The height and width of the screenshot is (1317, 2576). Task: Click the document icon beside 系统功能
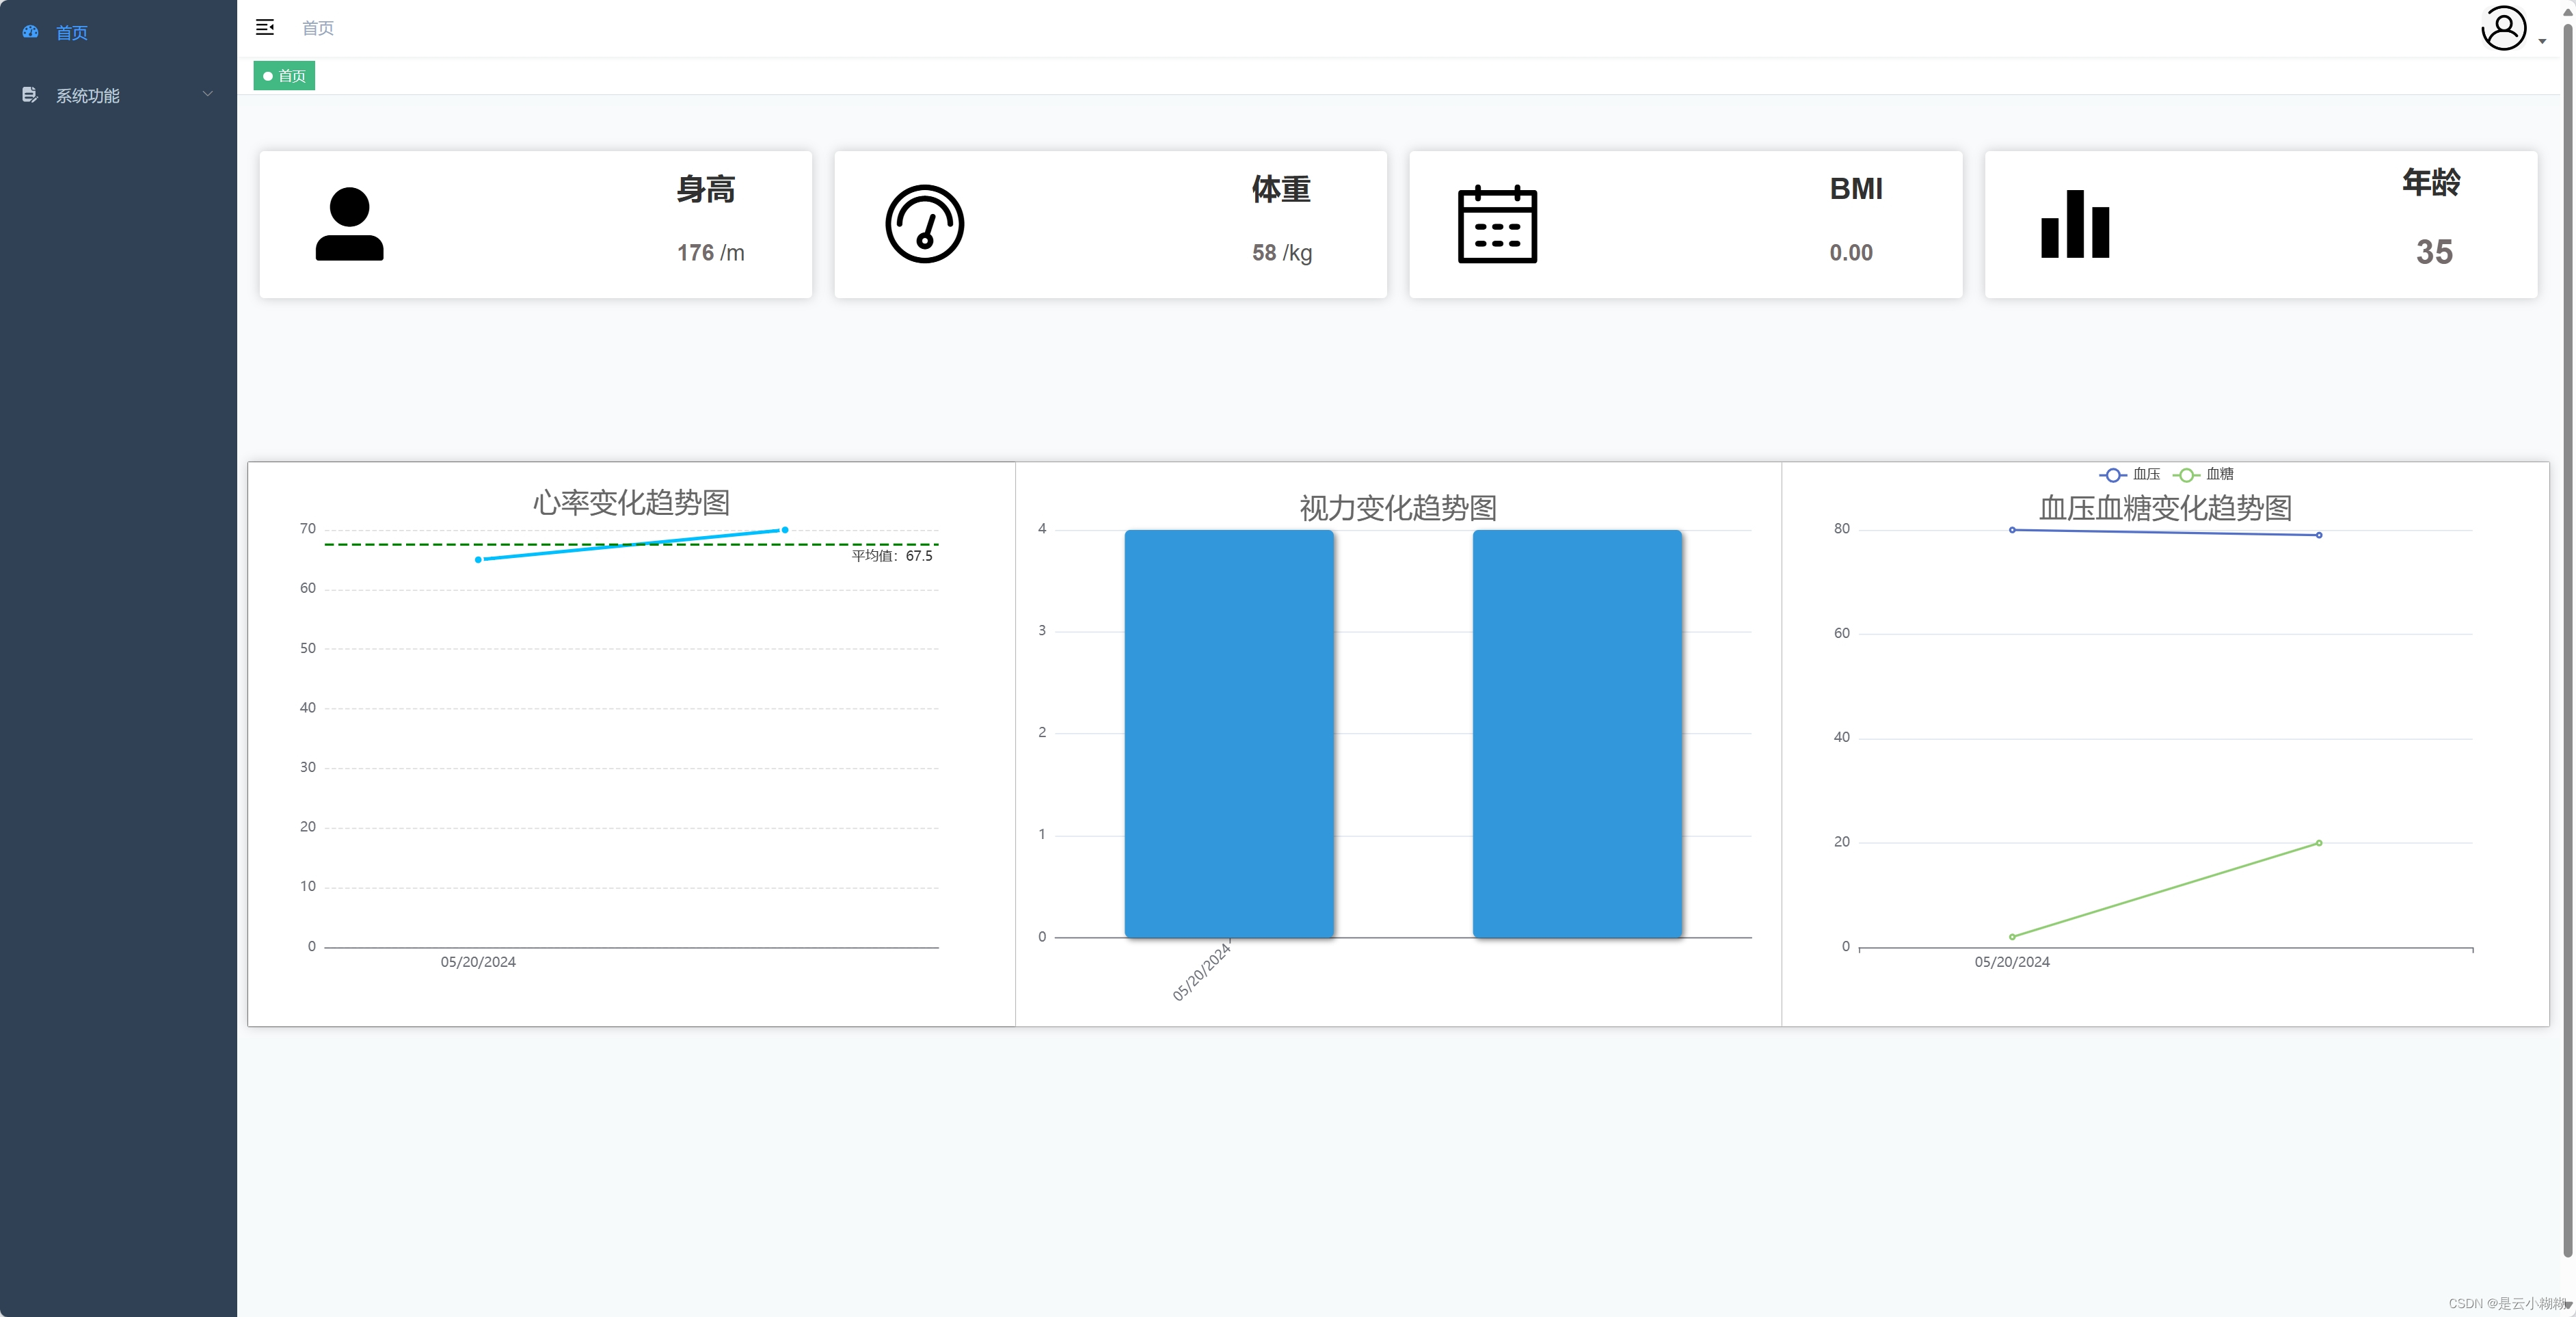30,95
